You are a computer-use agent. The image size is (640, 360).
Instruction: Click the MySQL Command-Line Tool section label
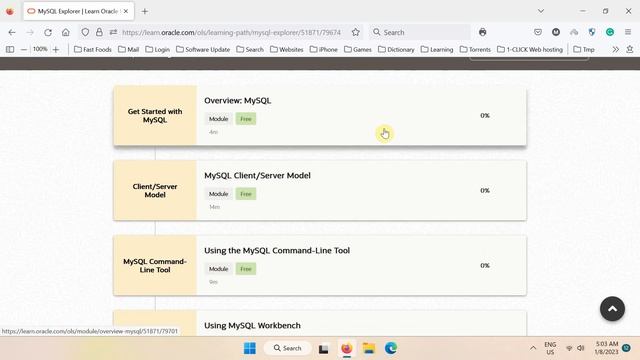155,266
